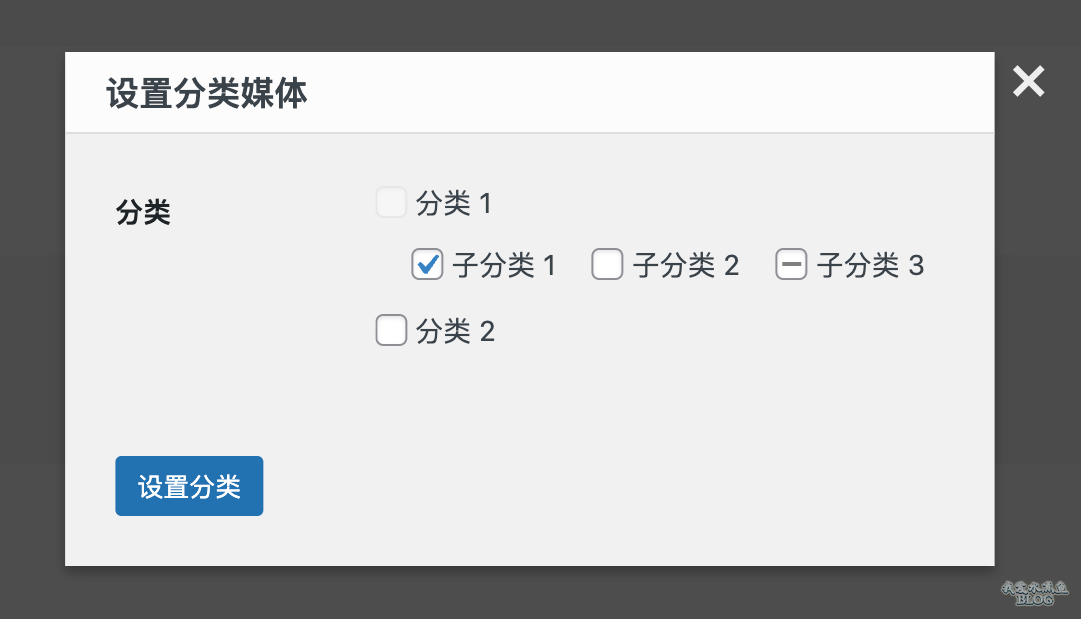
Task: Tick the 子分类 2 checkbox
Action: click(x=607, y=264)
